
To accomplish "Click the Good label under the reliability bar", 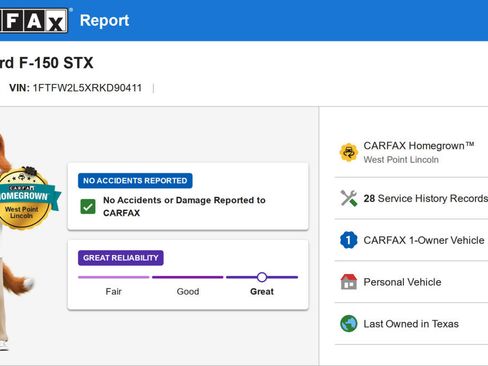I will tap(188, 292).
